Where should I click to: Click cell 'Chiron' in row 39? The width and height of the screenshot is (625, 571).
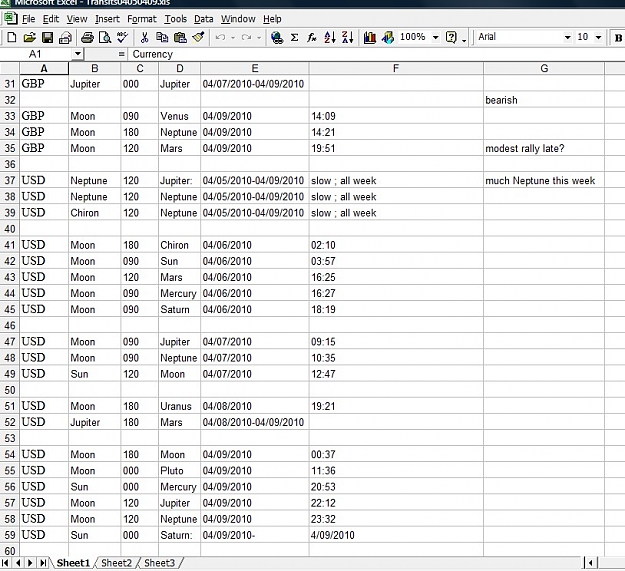[x=94, y=212]
